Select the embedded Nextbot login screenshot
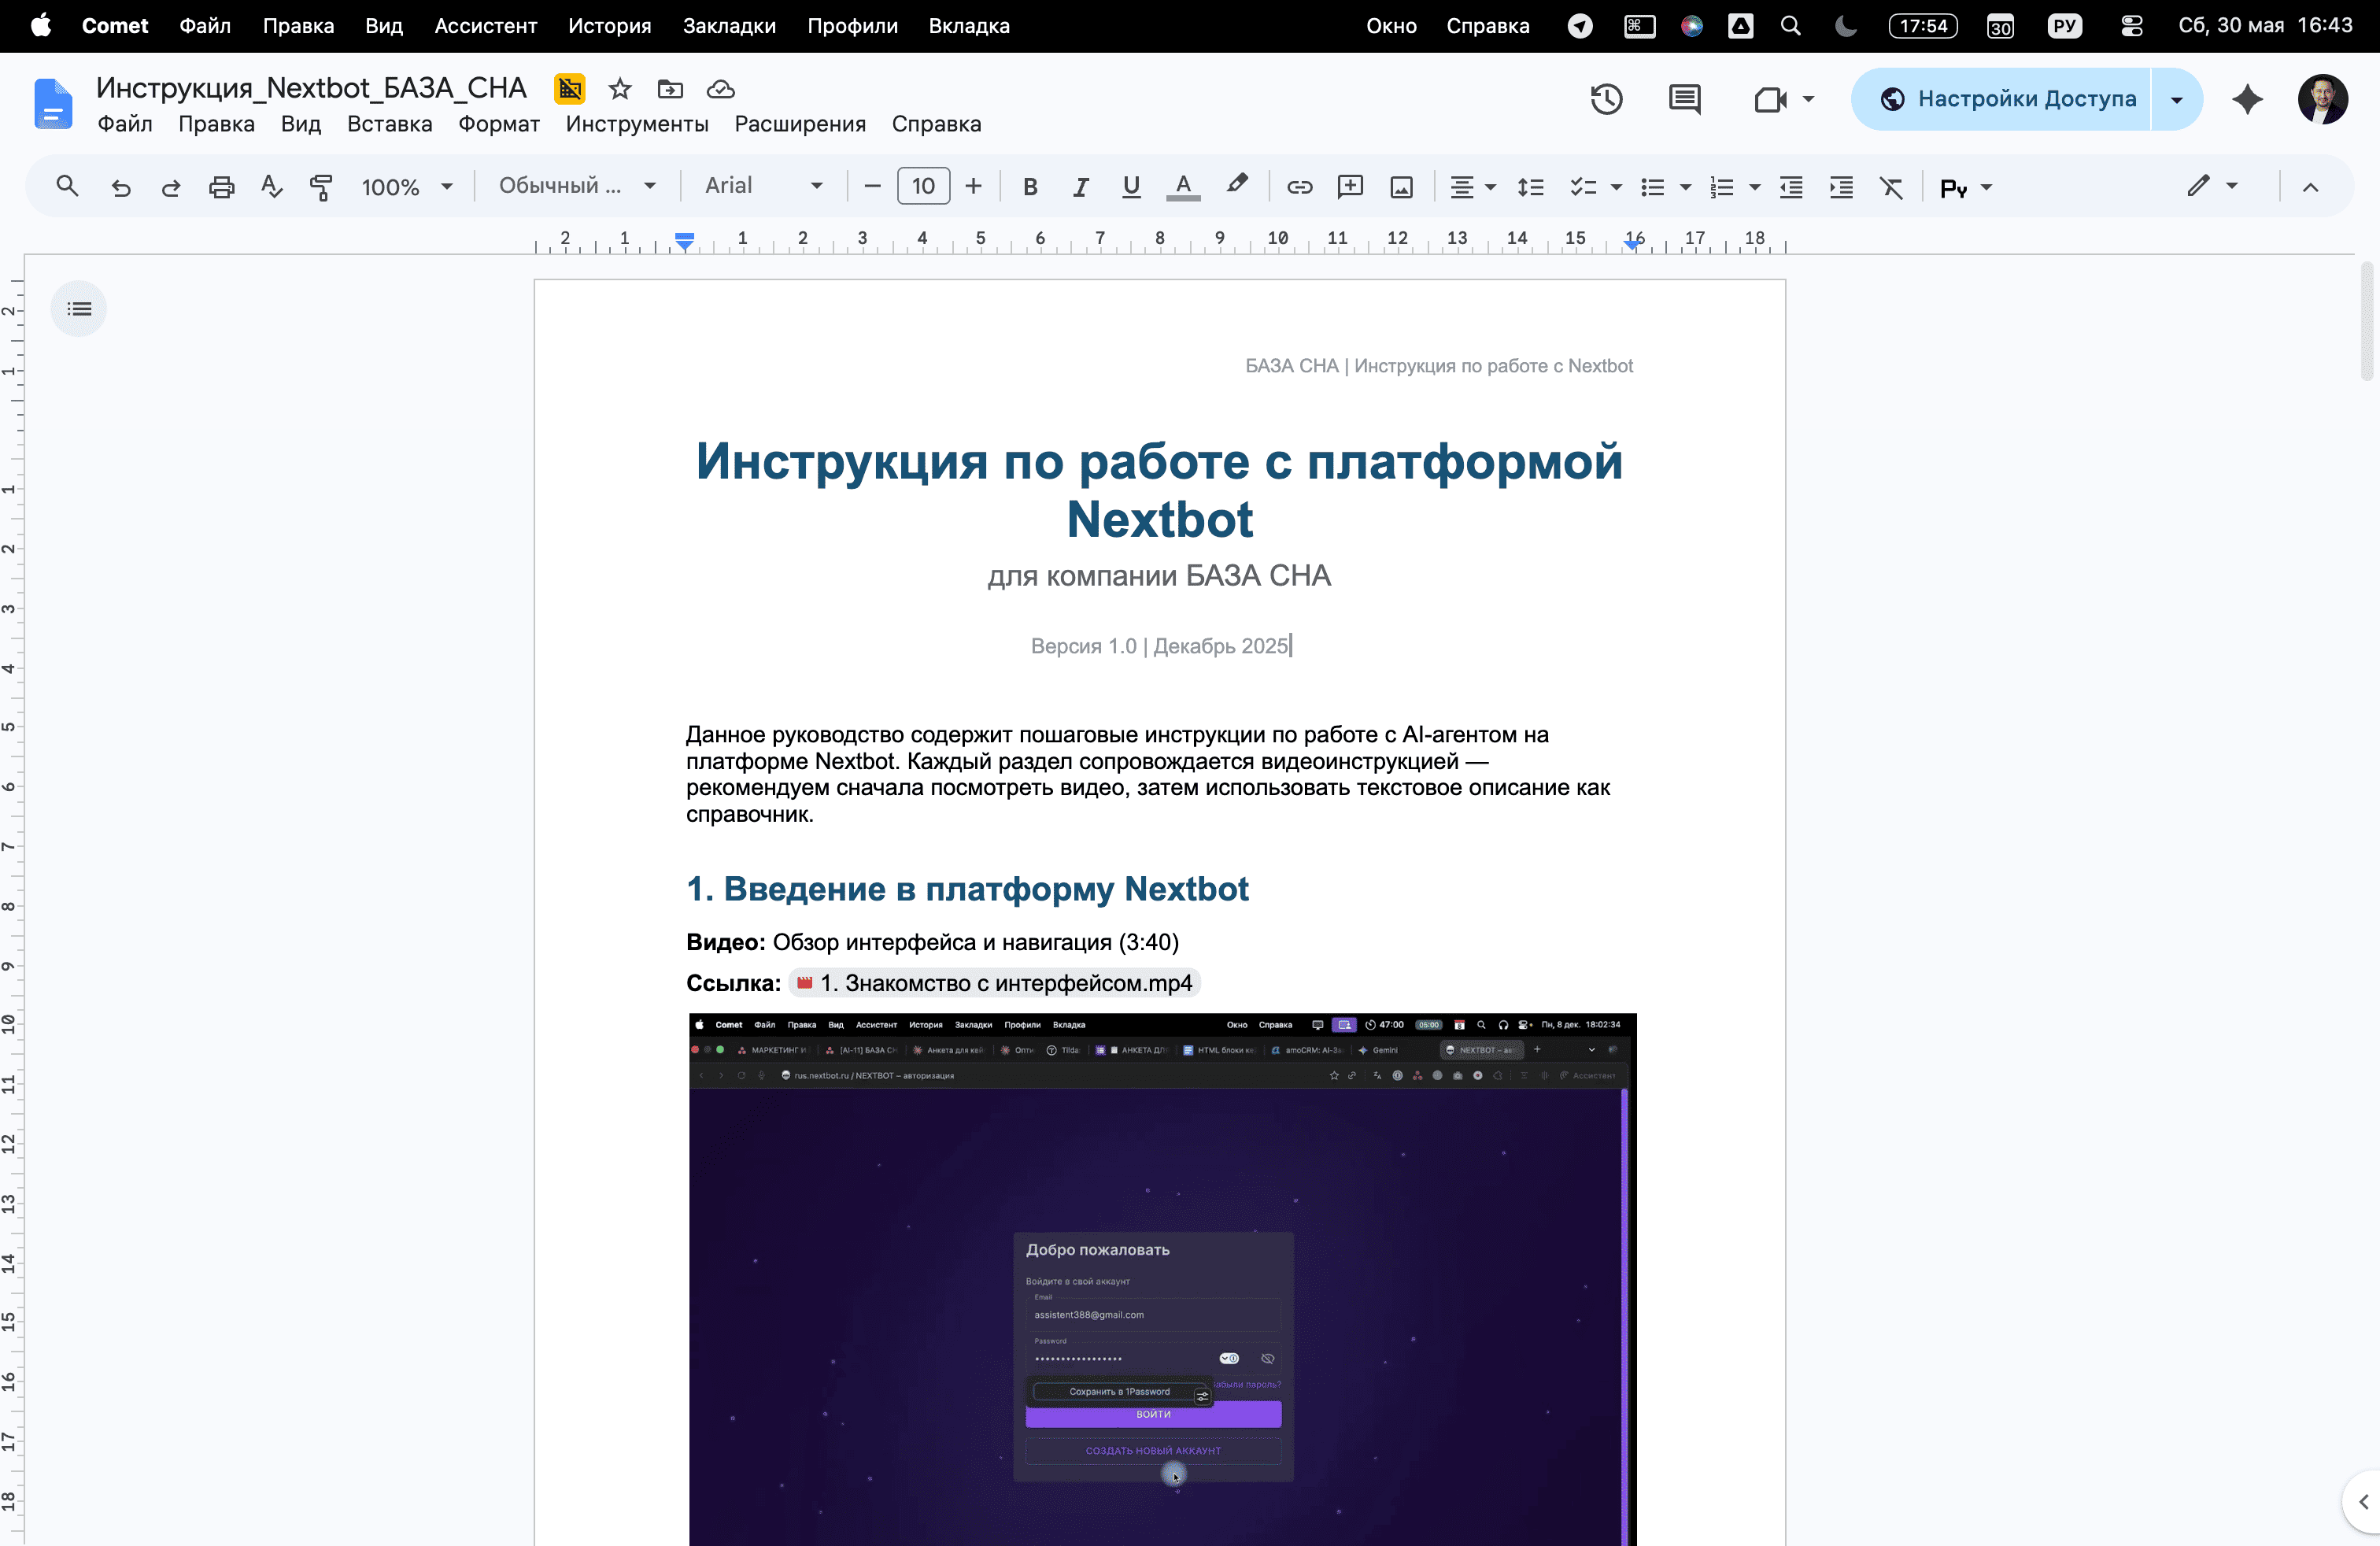This screenshot has height=1546, width=2380. [x=1162, y=1279]
